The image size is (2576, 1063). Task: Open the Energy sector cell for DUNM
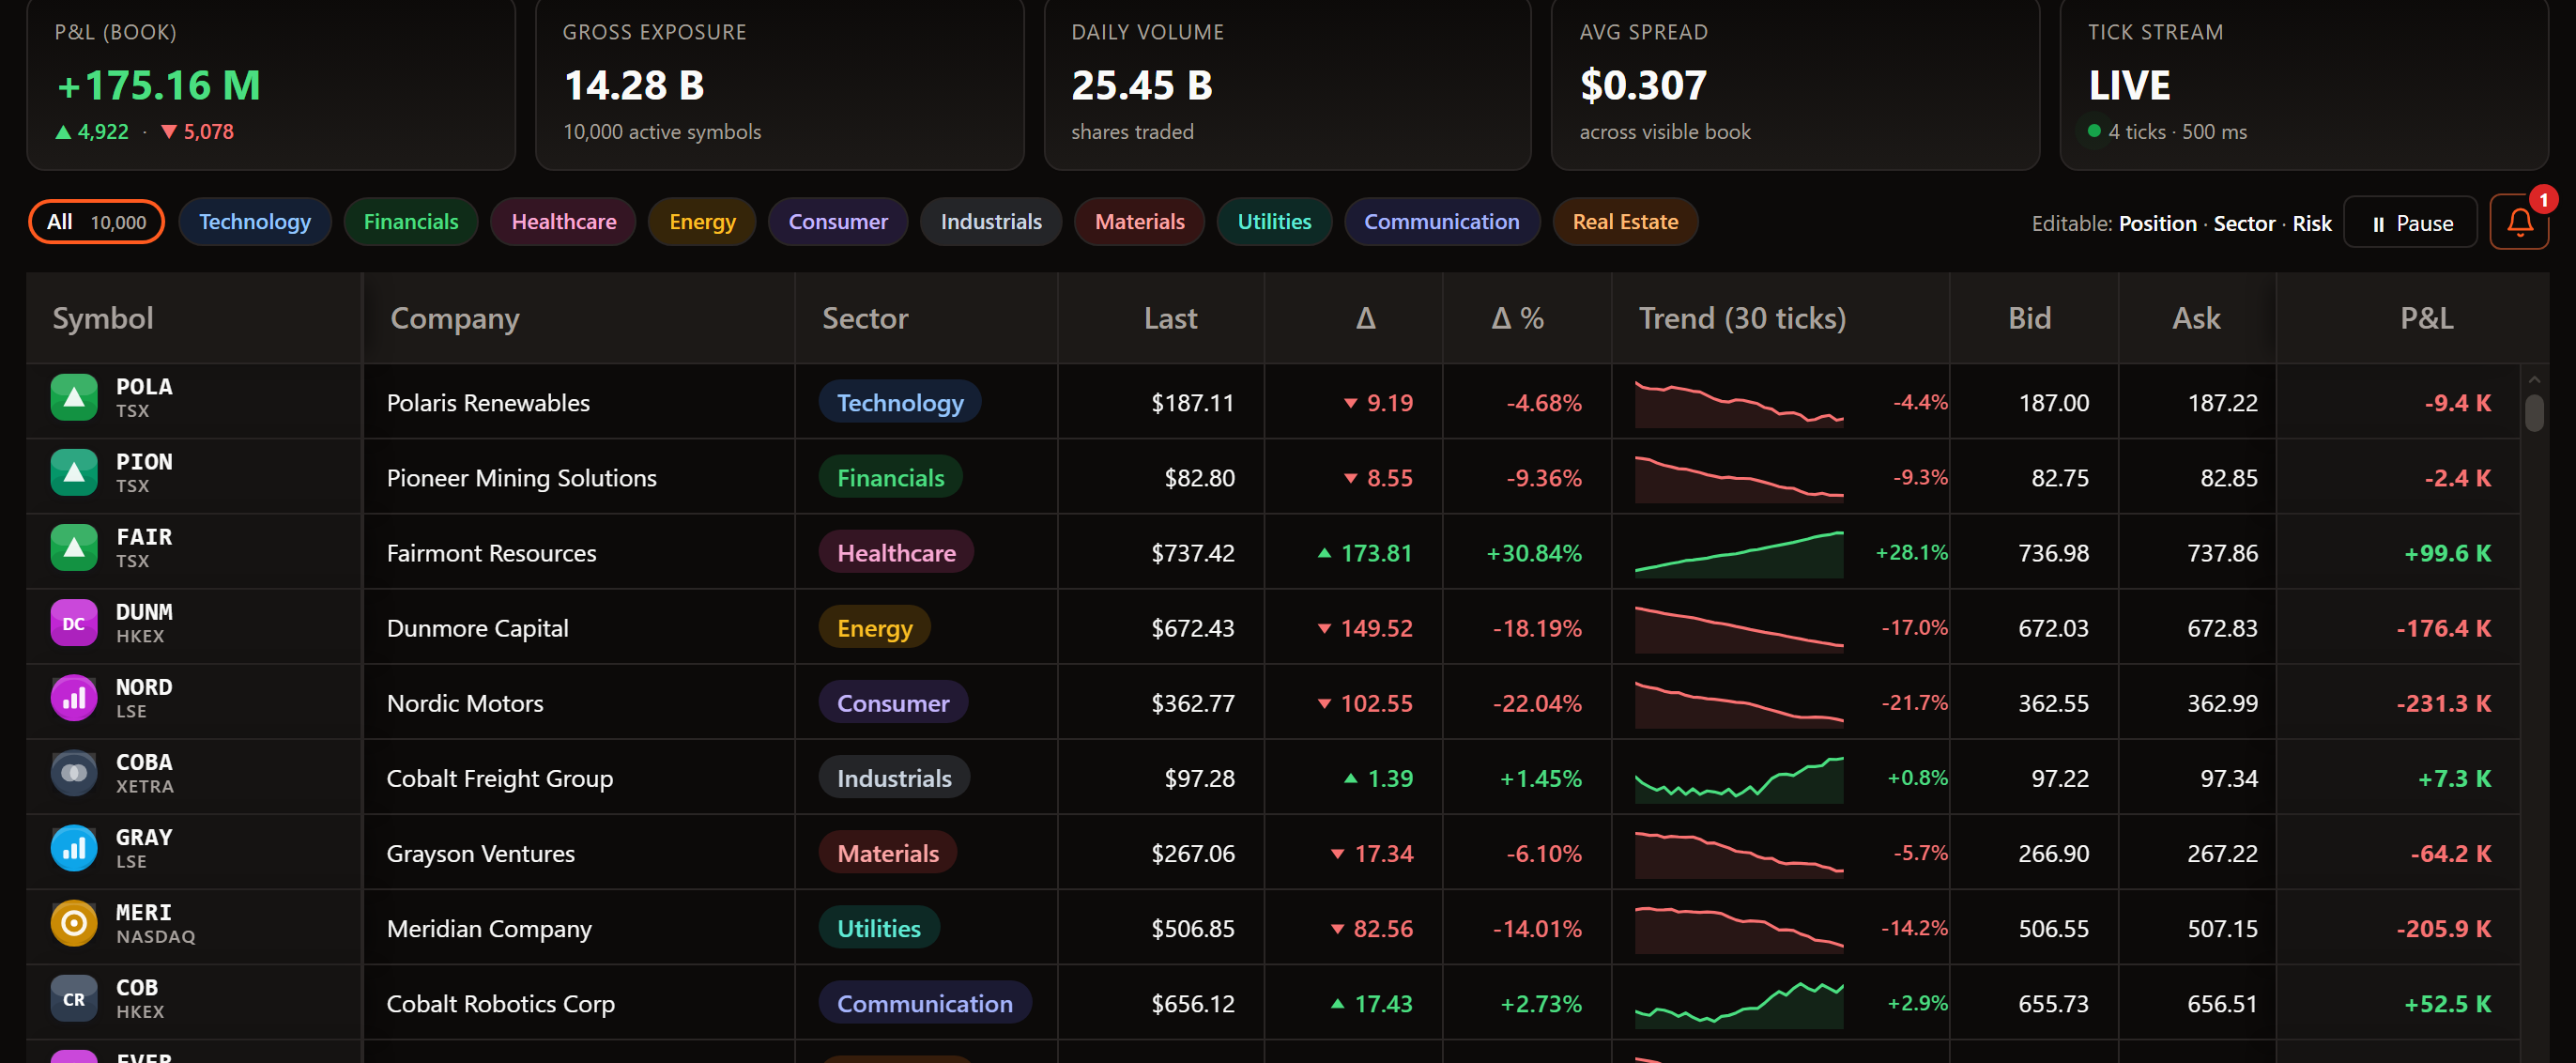tap(875, 627)
